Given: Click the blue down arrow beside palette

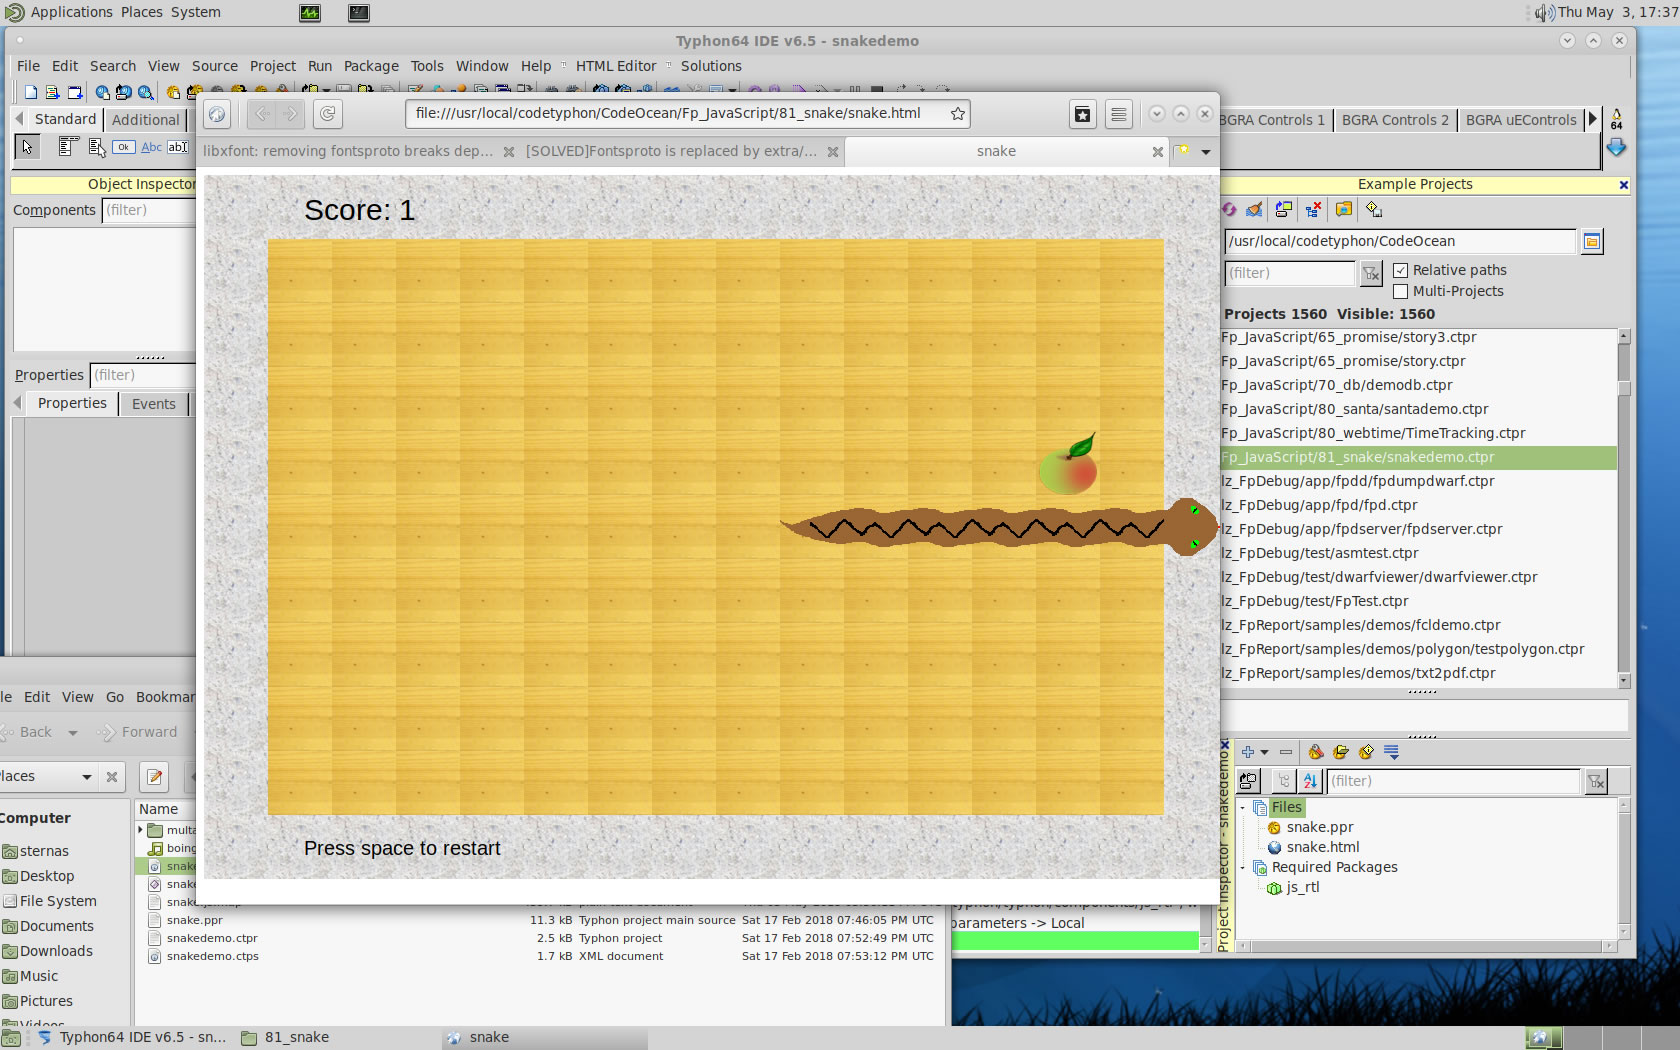Looking at the screenshot, I should (x=1616, y=148).
